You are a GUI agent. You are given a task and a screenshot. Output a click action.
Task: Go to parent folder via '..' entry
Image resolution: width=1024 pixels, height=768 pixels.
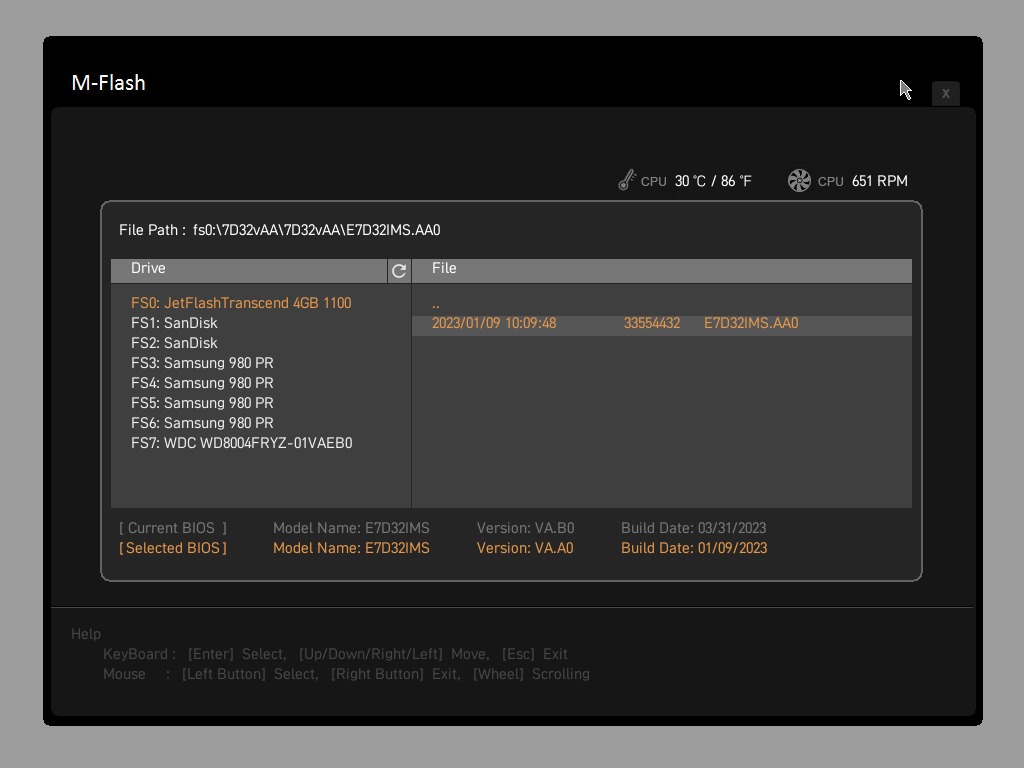[436, 303]
